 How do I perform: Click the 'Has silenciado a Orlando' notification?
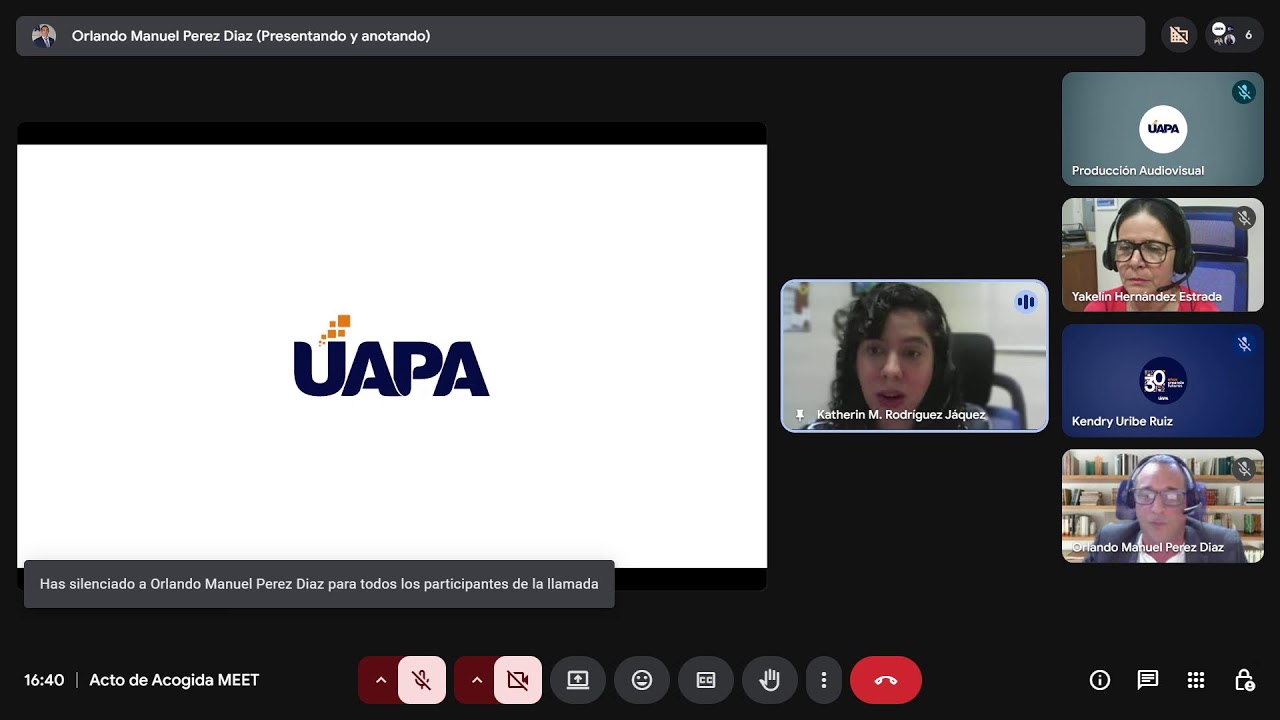click(x=319, y=584)
